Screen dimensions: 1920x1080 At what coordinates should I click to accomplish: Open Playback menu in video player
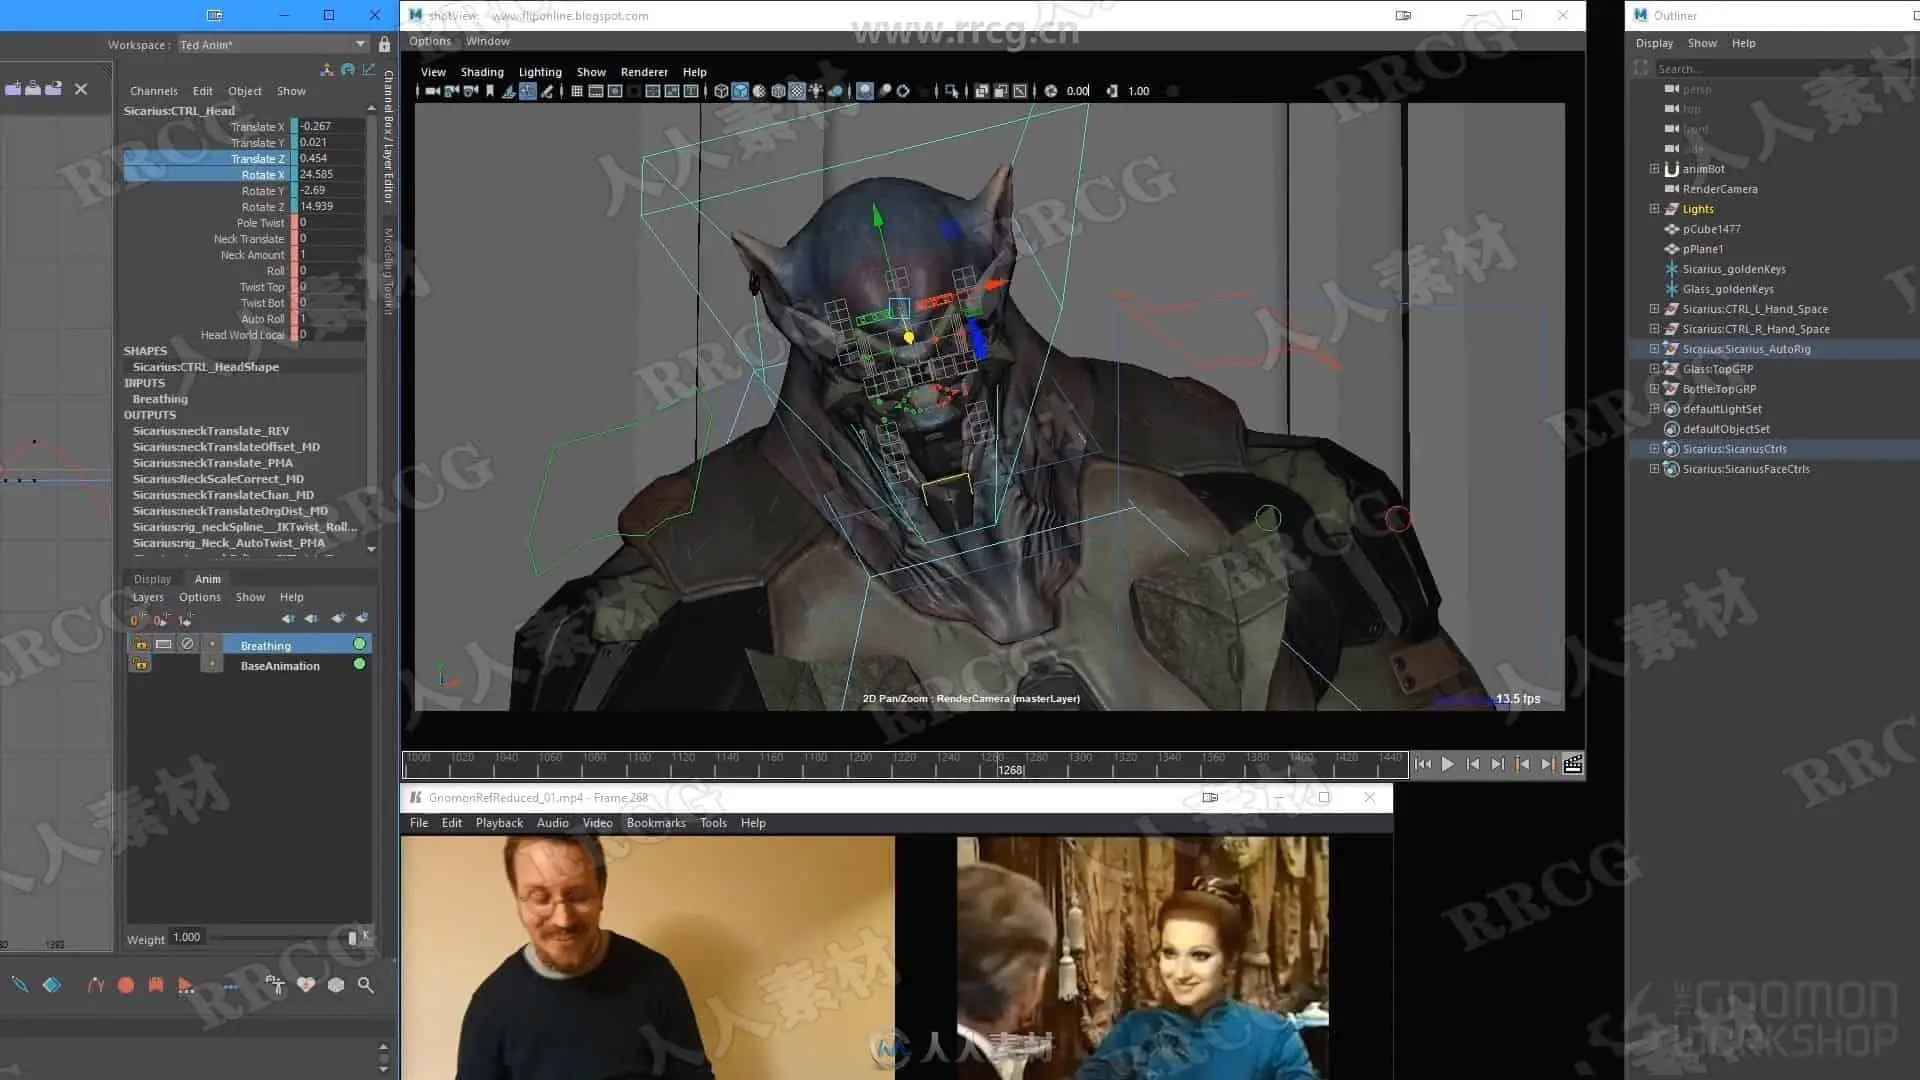499,823
